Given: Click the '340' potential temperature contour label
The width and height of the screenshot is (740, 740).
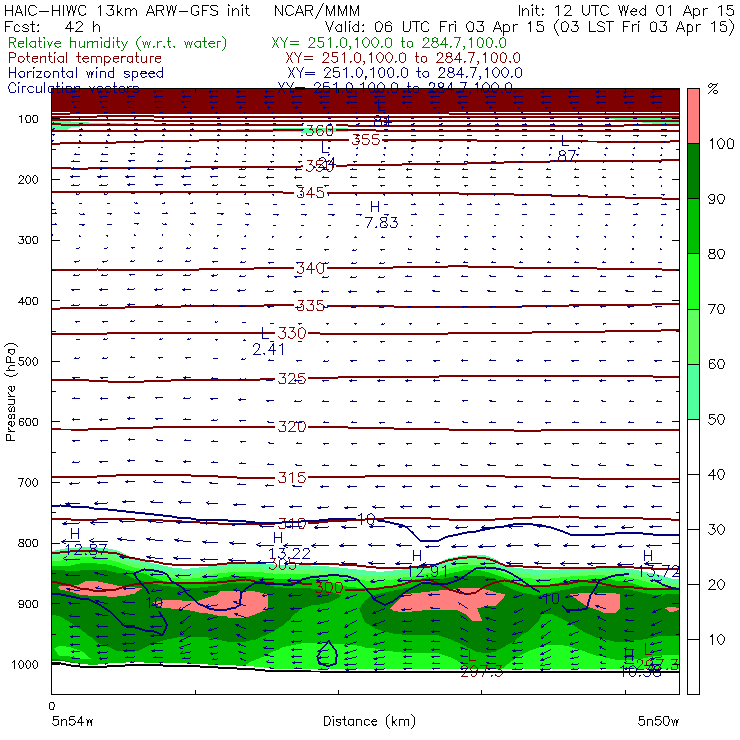Looking at the screenshot, I should click(310, 268).
